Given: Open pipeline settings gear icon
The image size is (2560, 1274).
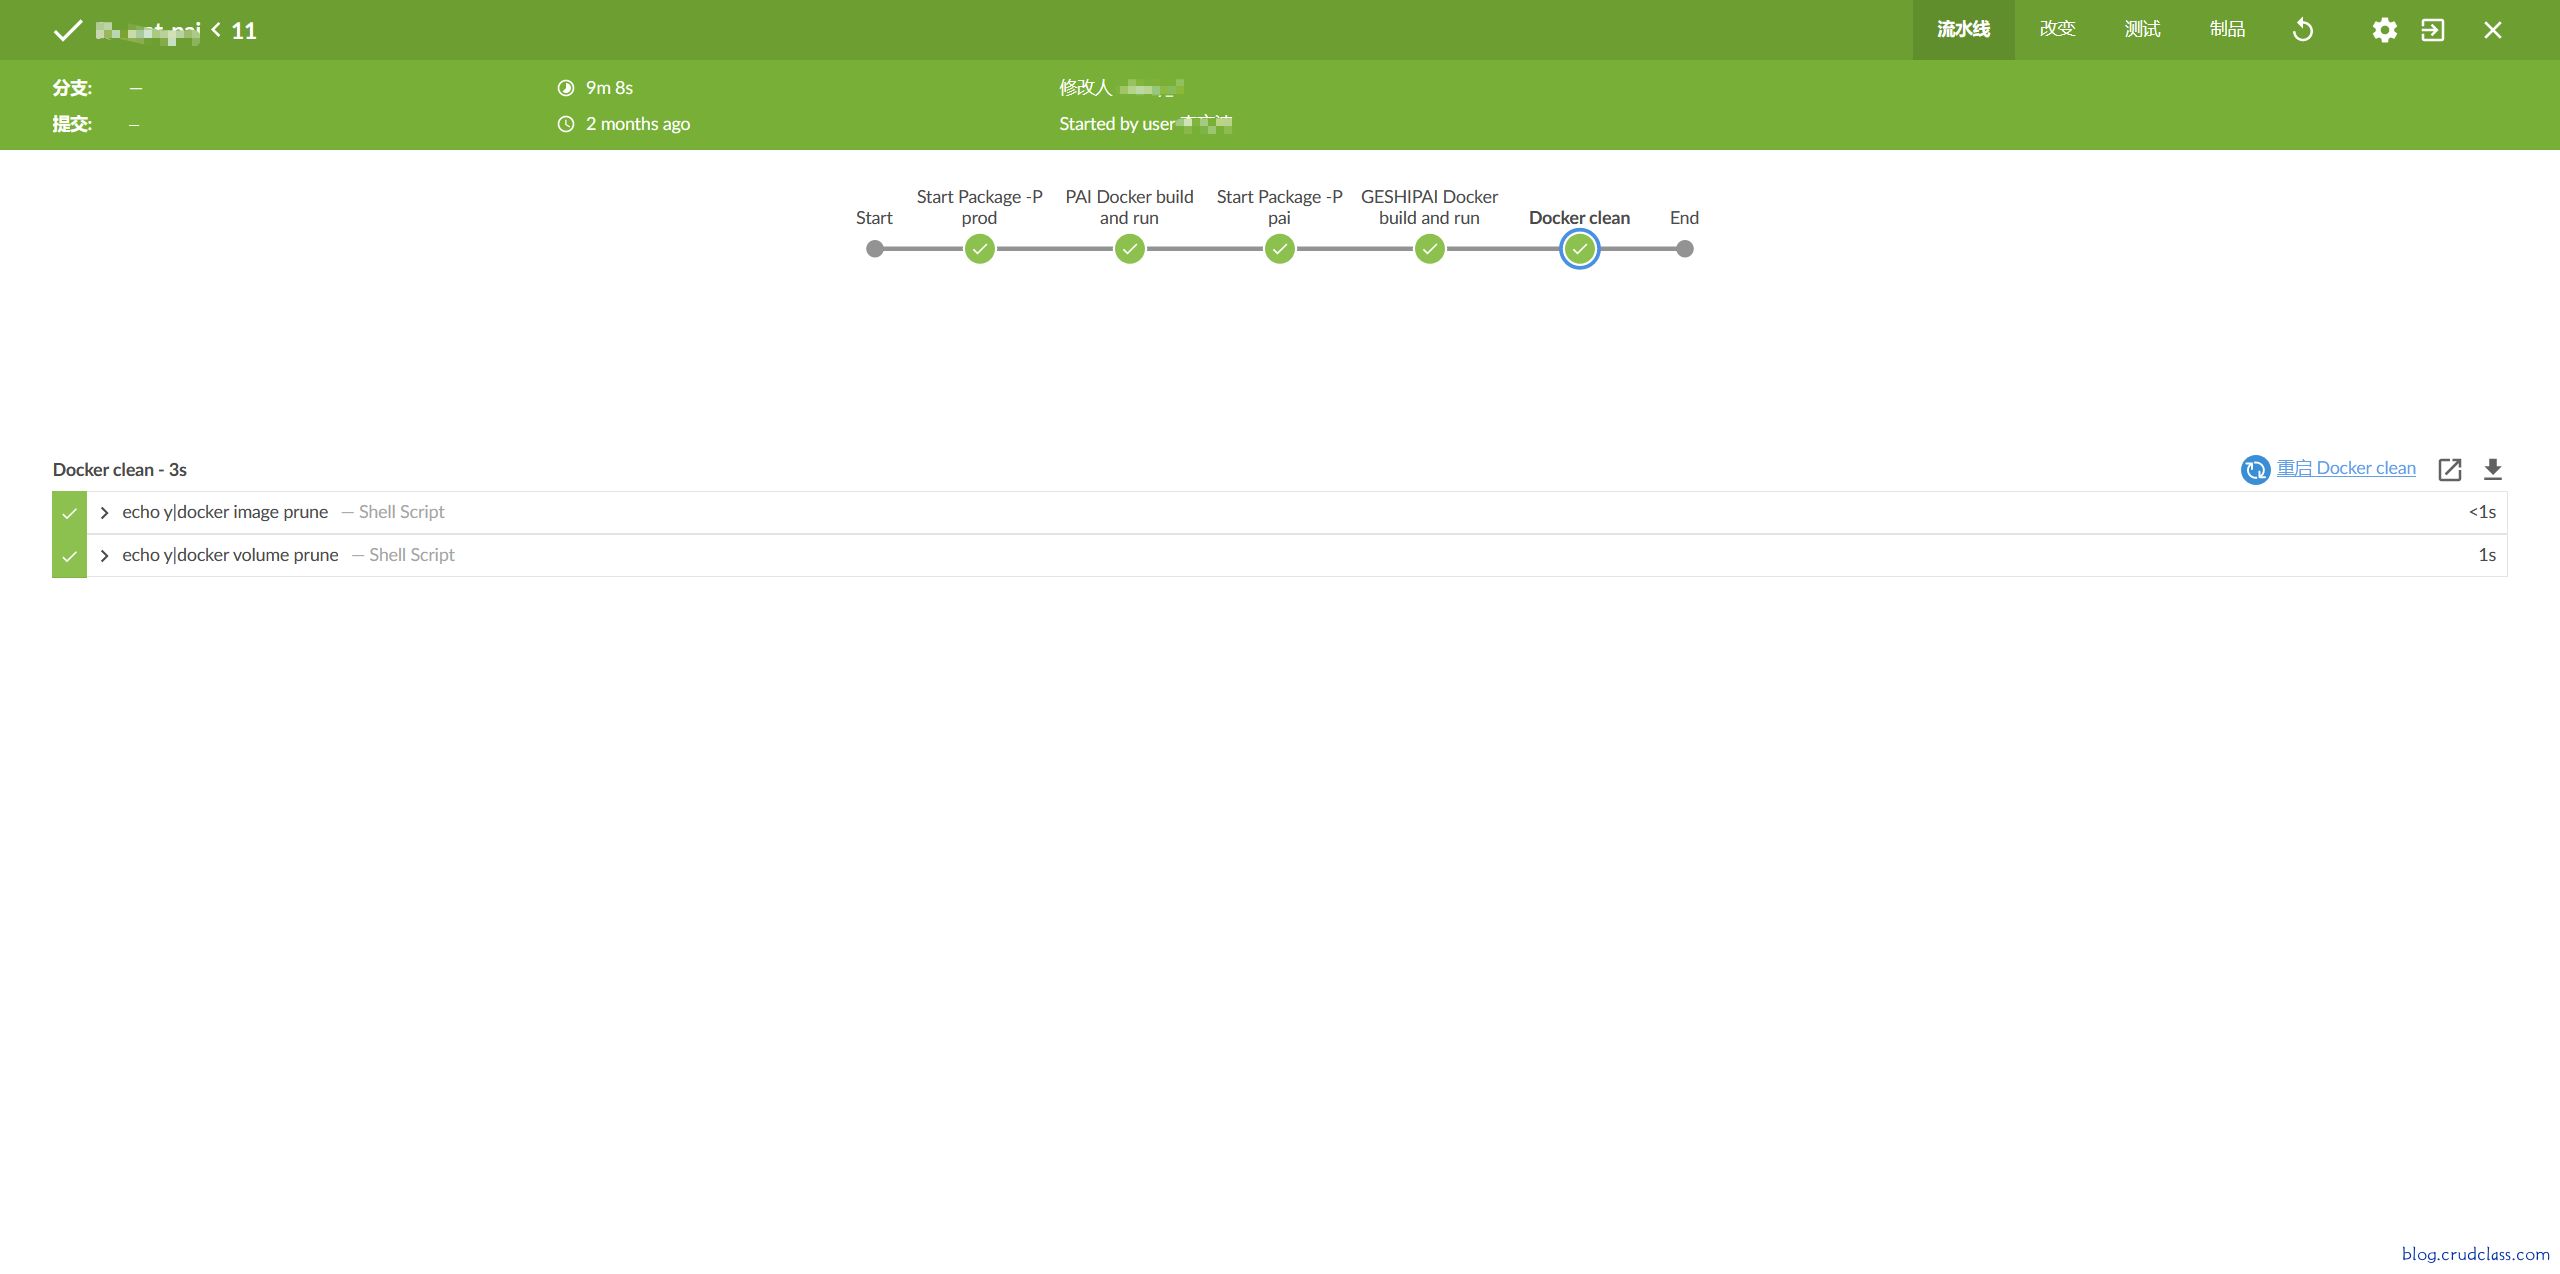Looking at the screenshot, I should (2384, 30).
